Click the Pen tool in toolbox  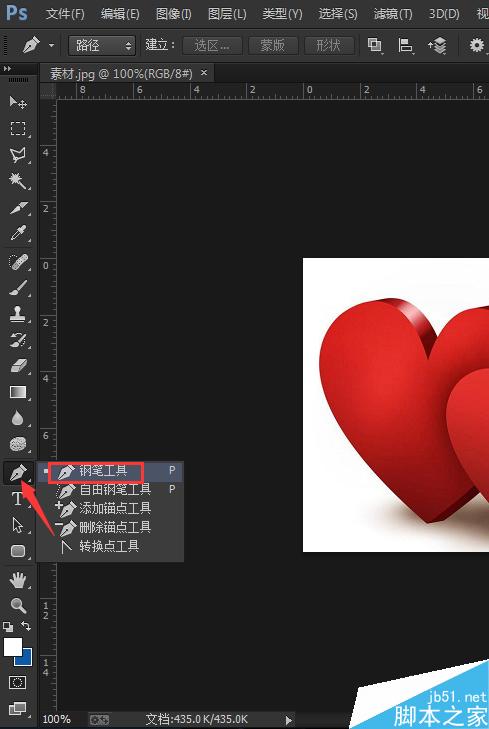18,473
